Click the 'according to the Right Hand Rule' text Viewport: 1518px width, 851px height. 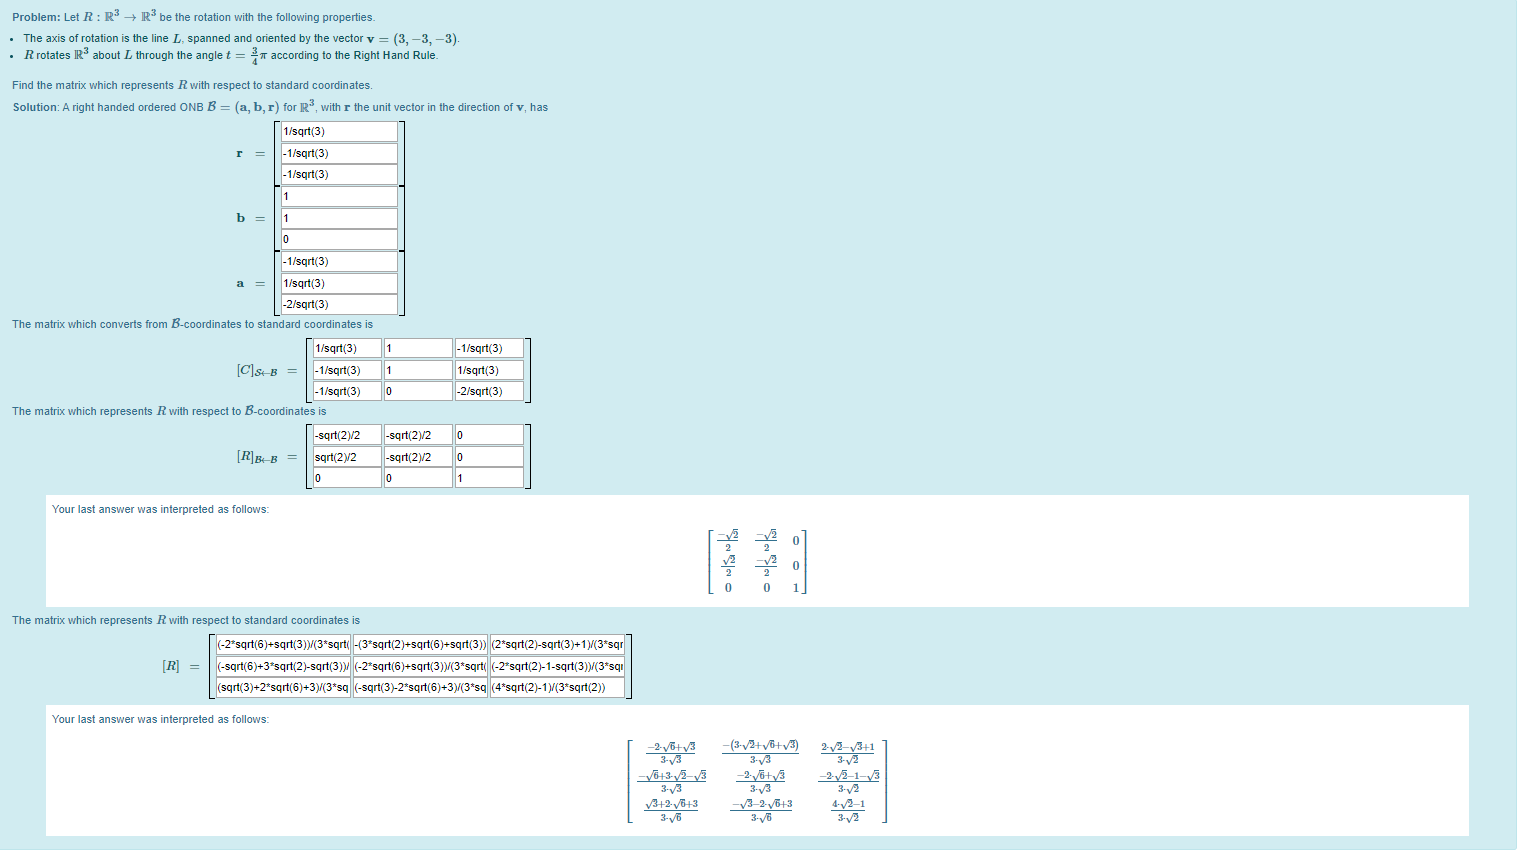click(x=354, y=56)
